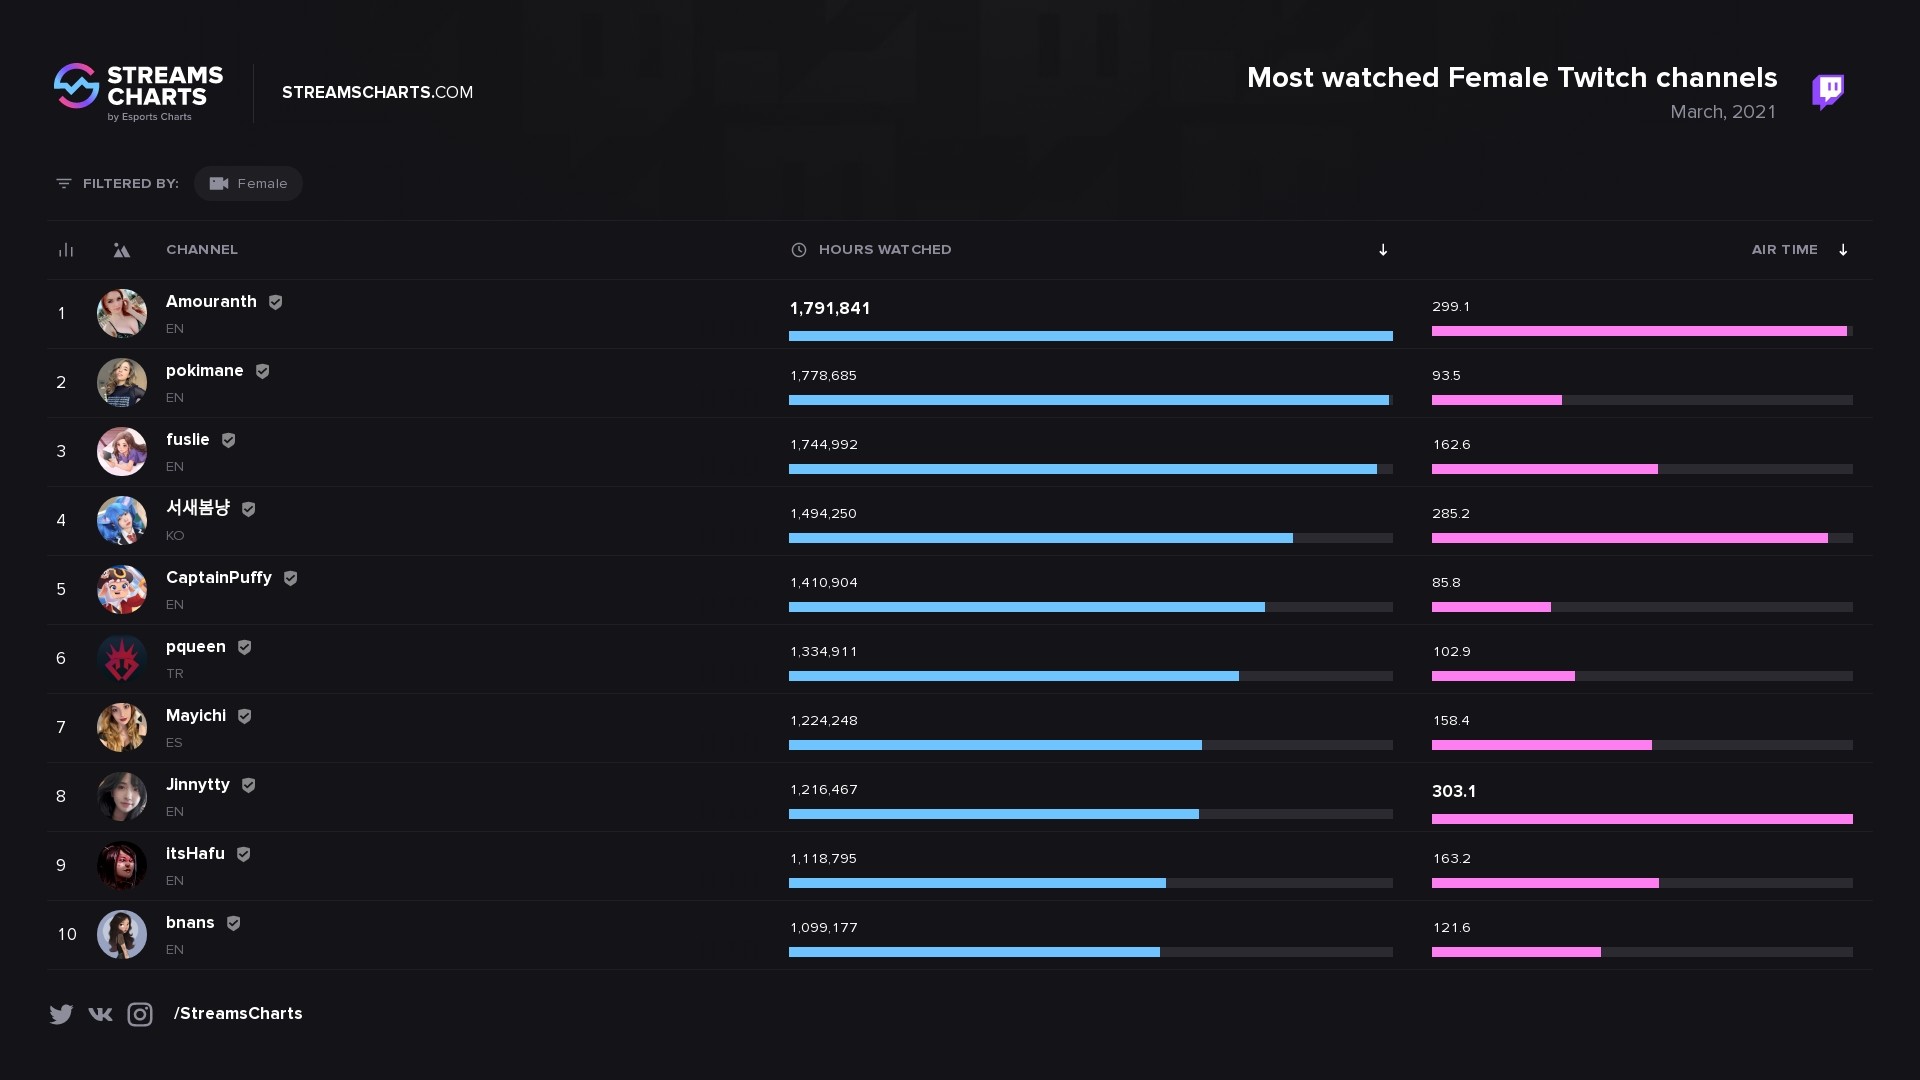Click the filter lines icon beside FILTERED BY
The width and height of the screenshot is (1920, 1080).
64,184
